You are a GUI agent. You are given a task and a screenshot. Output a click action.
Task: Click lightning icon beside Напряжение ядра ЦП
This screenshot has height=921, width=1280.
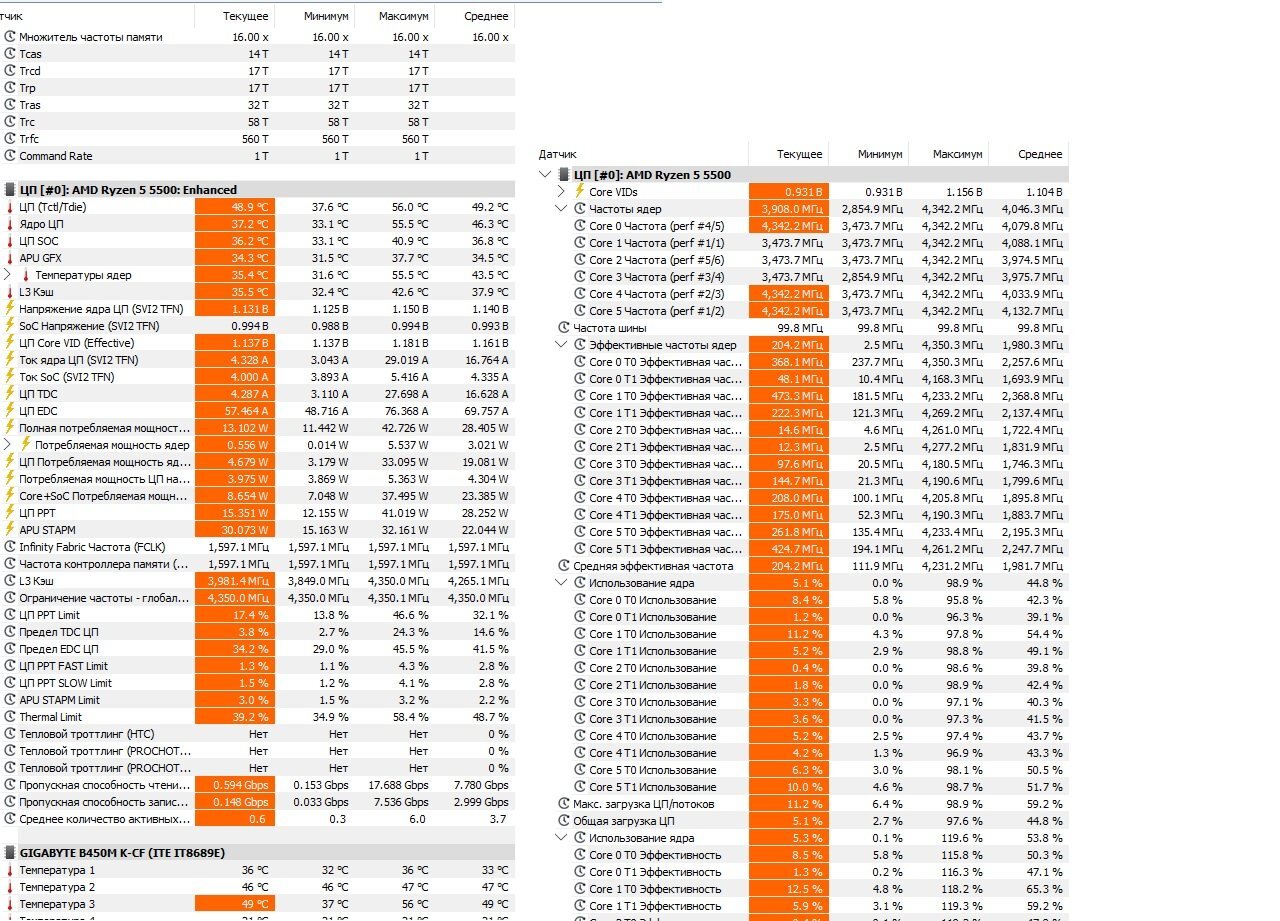tap(10, 309)
